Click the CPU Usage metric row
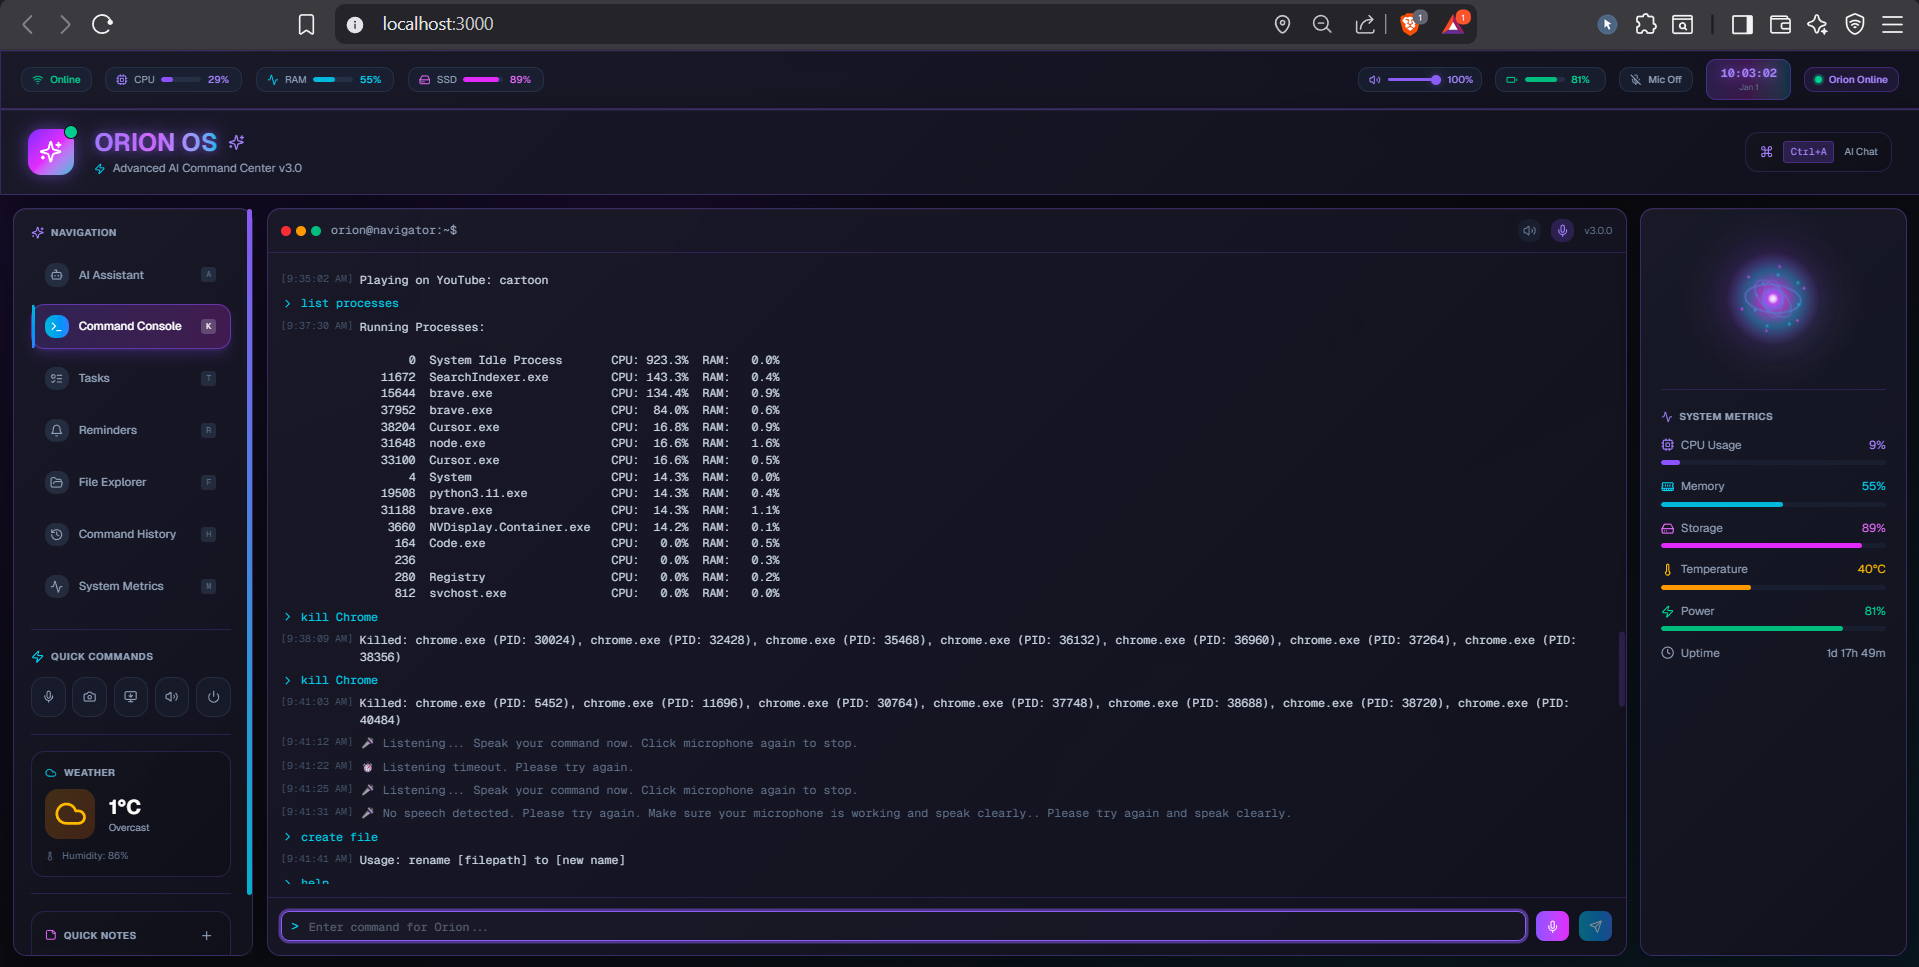The height and width of the screenshot is (967, 1919). point(1773,452)
